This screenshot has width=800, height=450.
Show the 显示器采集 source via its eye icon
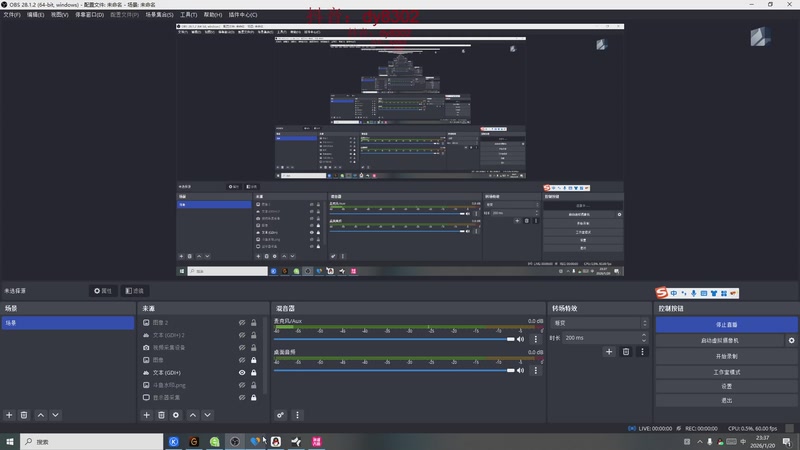242,397
